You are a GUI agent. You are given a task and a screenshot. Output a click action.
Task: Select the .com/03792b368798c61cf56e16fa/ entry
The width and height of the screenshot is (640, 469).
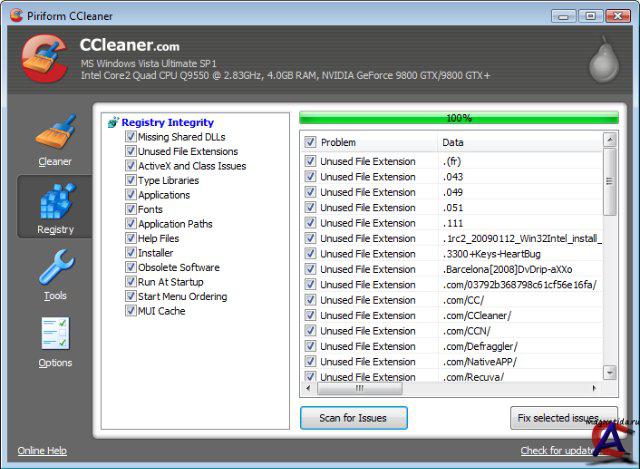coord(520,285)
